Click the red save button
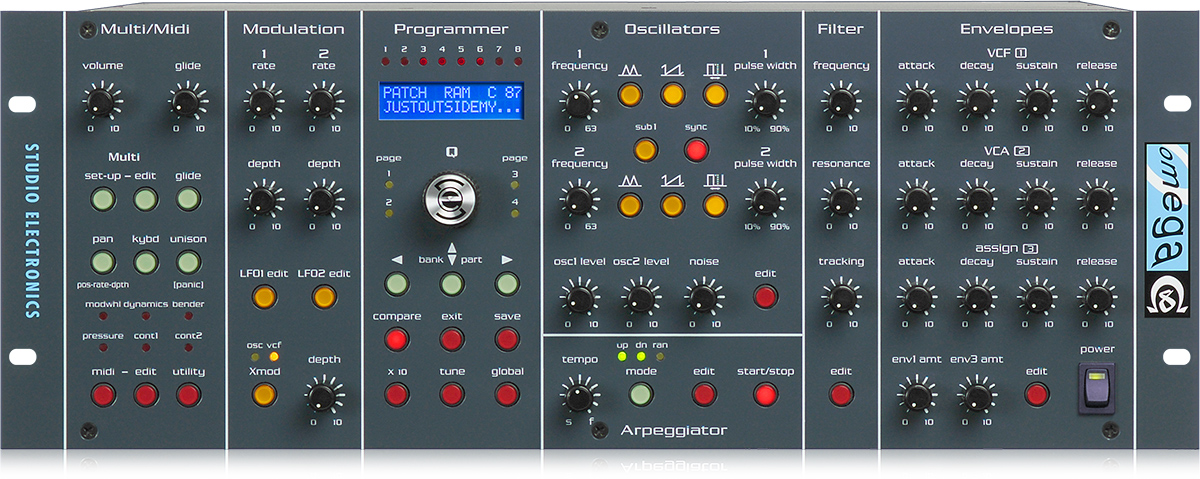The width and height of the screenshot is (1200, 479). point(507,339)
